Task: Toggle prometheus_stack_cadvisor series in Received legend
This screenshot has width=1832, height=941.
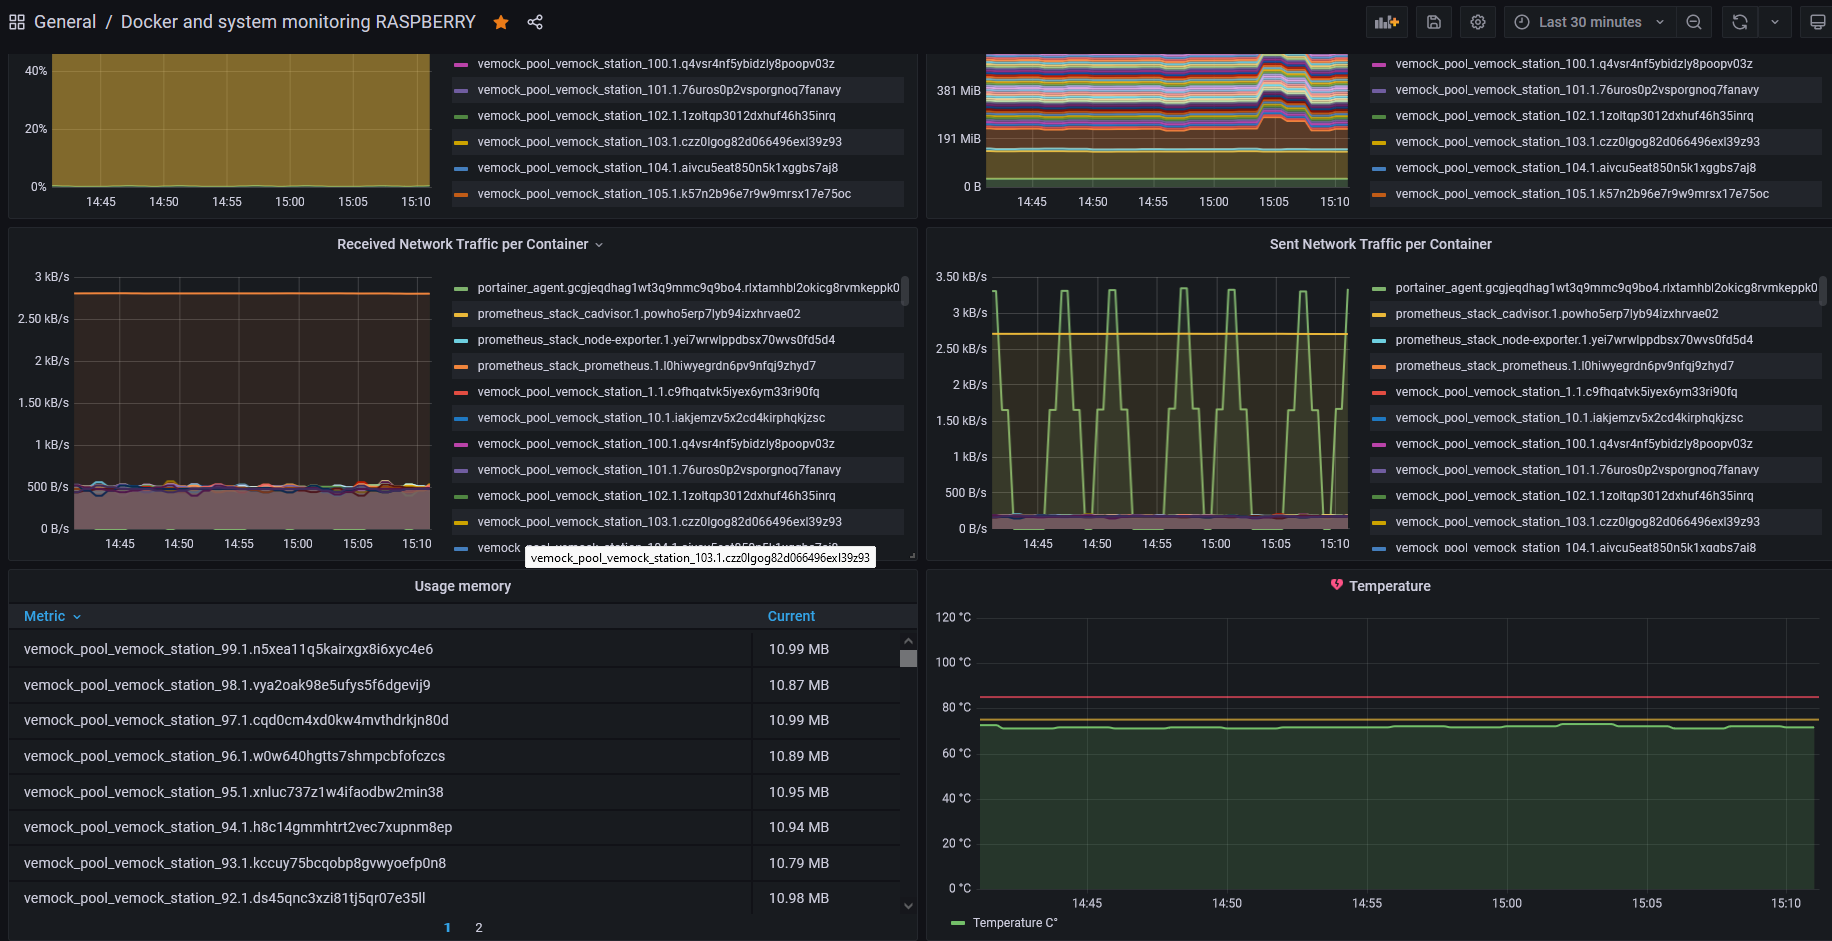Action: tap(639, 314)
